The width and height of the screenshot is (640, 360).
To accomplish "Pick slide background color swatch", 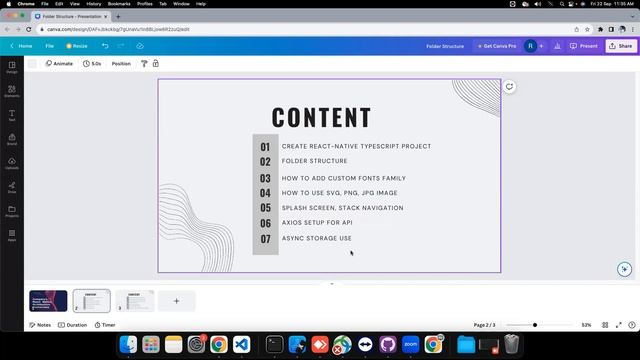I will (x=32, y=64).
